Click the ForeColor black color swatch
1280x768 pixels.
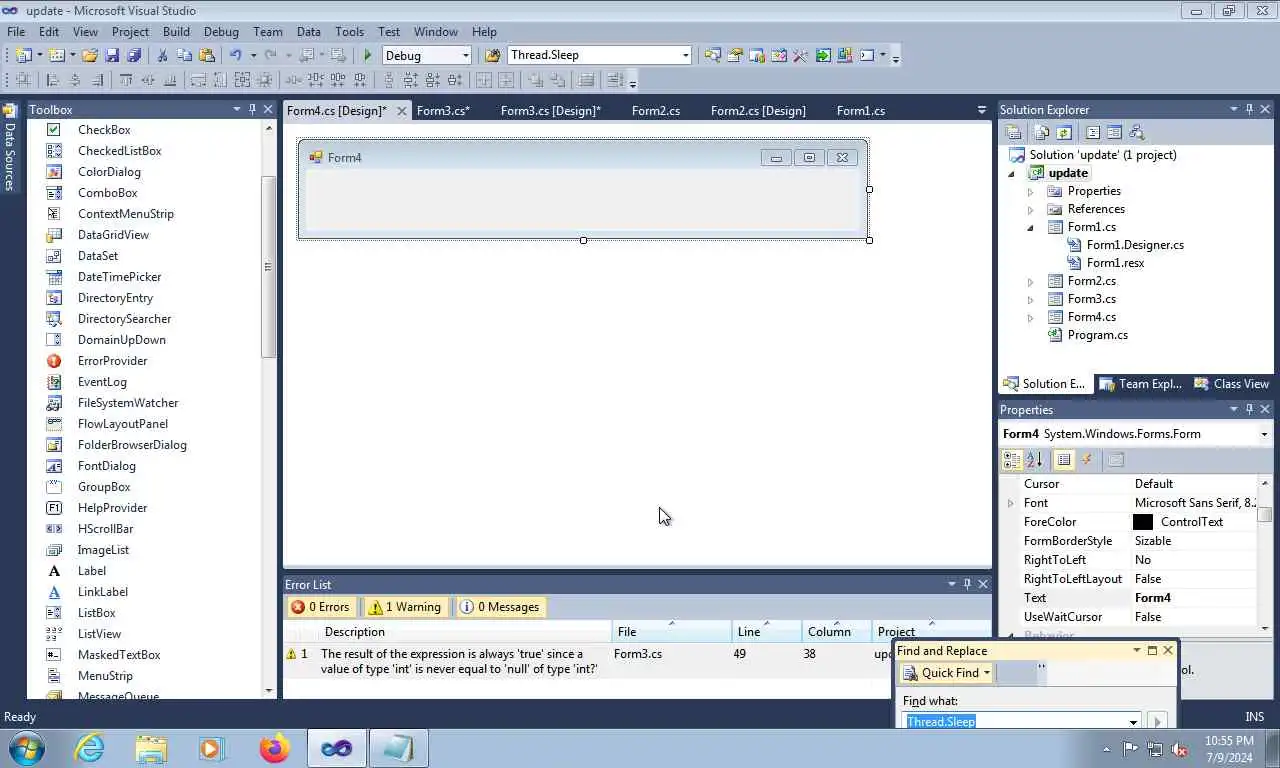pyautogui.click(x=1143, y=522)
